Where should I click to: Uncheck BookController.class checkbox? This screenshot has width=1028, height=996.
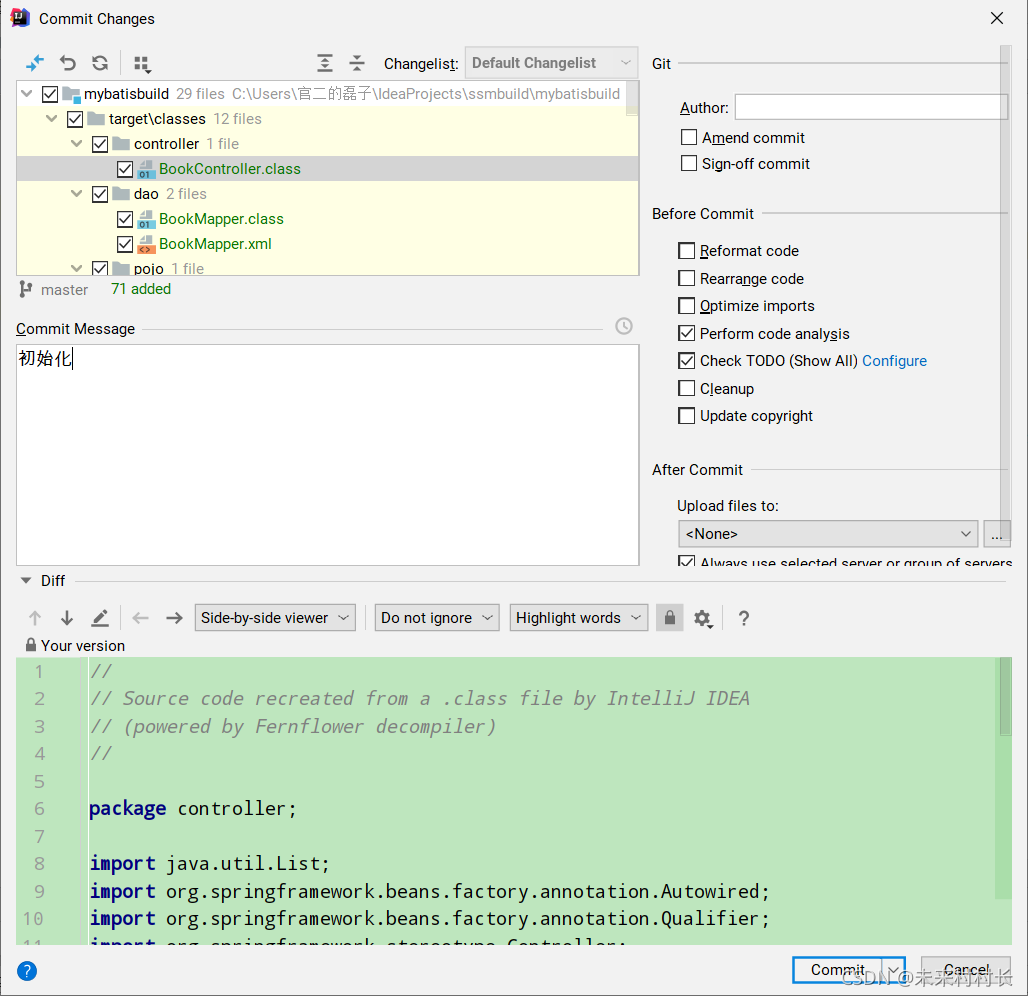coord(125,169)
